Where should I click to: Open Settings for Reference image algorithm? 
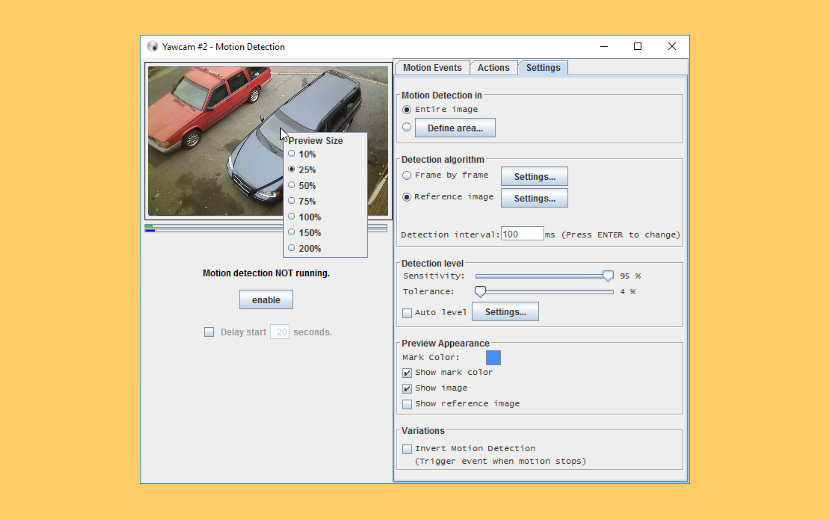[534, 198]
